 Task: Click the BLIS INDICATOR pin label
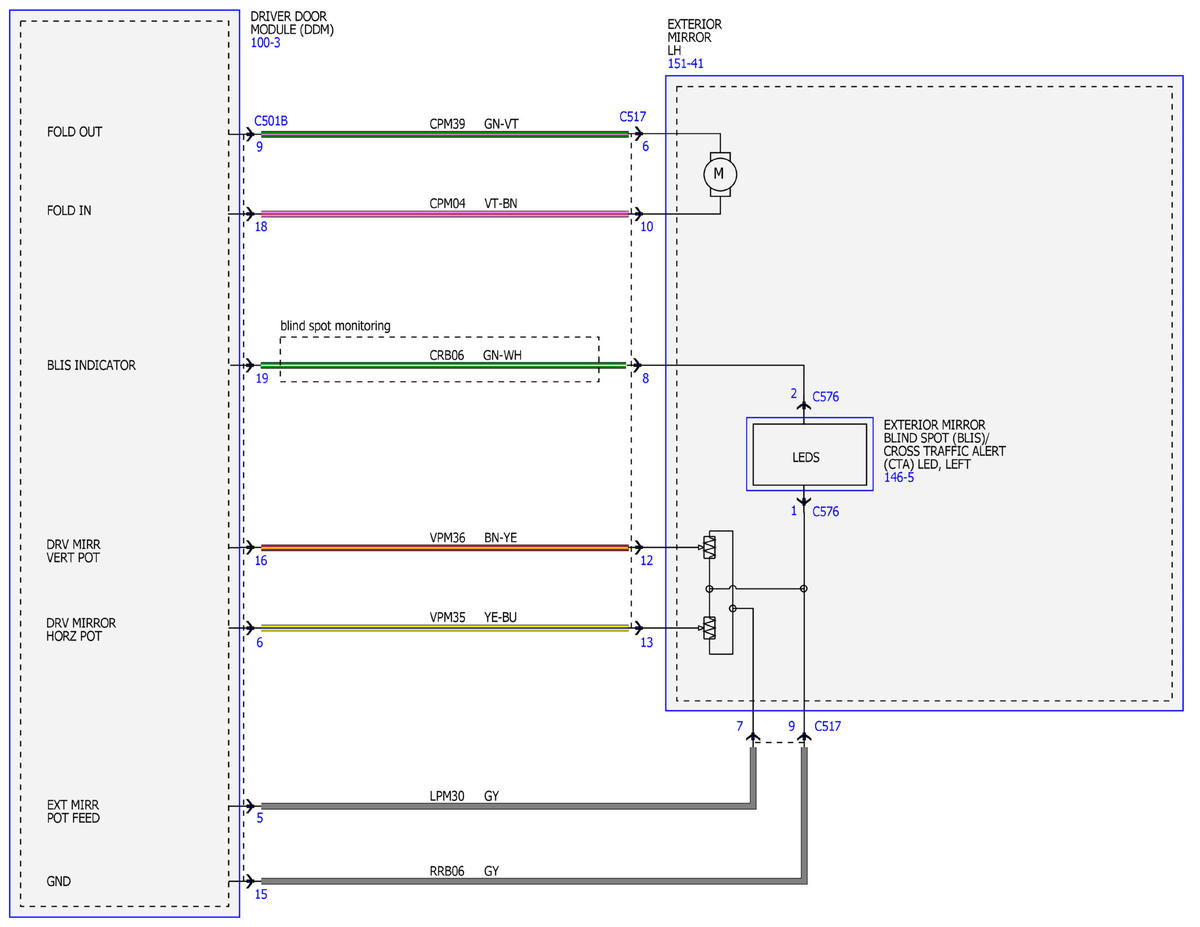[x=91, y=365]
